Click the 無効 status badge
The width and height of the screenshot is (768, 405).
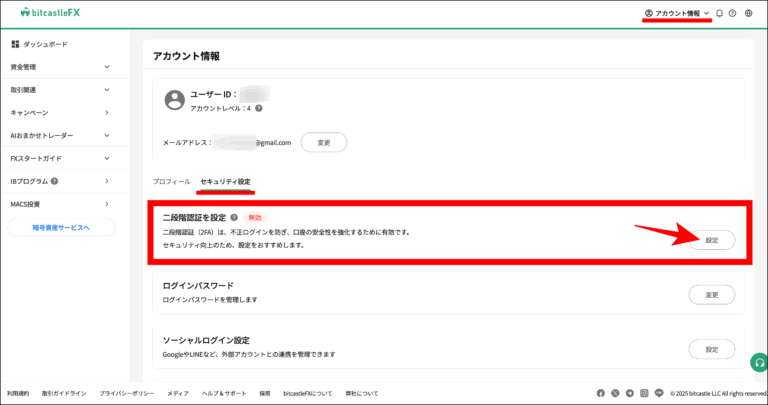point(255,218)
